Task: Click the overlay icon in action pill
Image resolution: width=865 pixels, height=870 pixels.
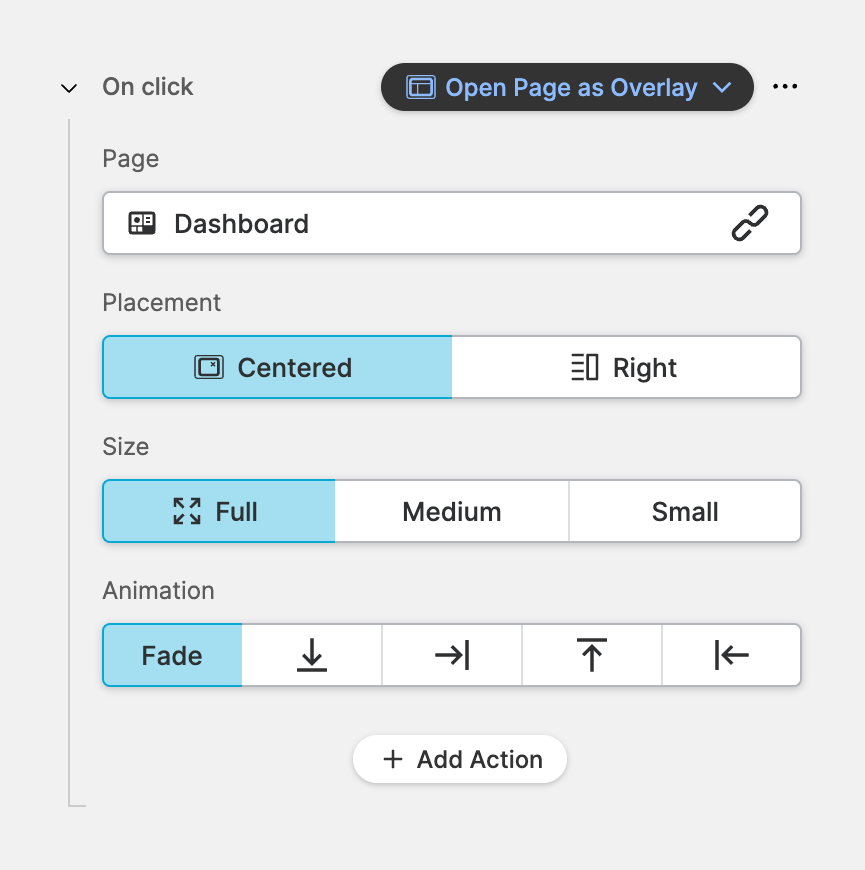Action: coord(421,88)
